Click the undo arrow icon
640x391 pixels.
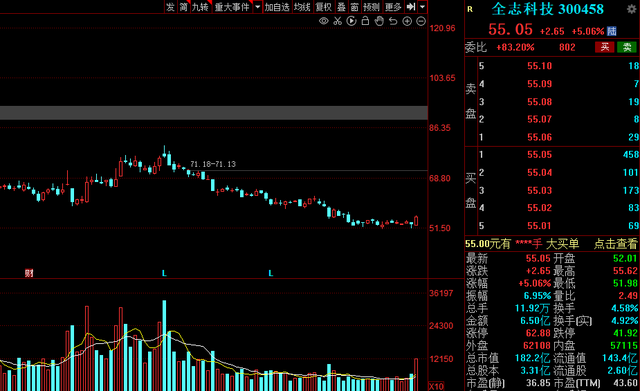(393, 21)
